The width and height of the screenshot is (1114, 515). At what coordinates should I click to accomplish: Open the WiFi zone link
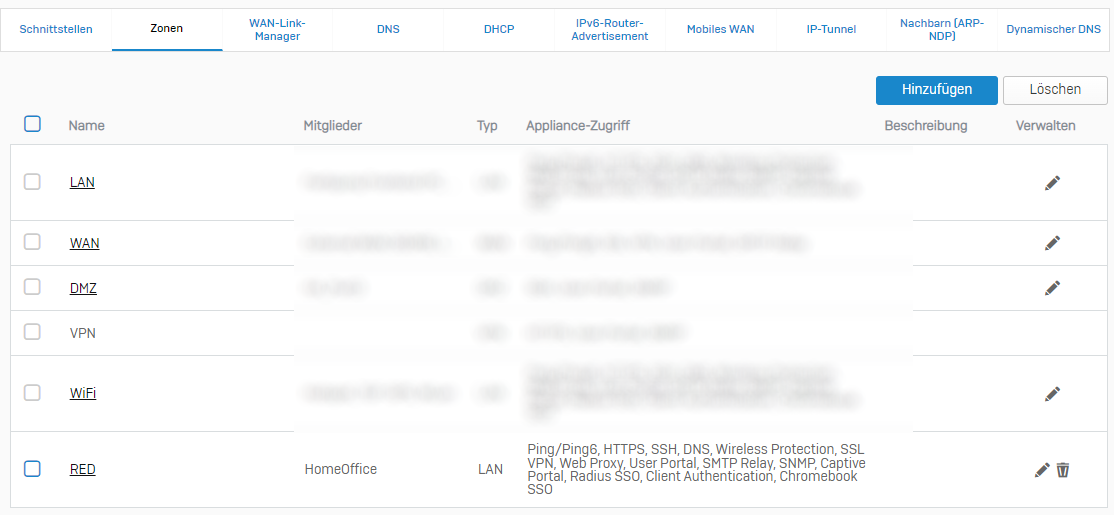(83, 393)
